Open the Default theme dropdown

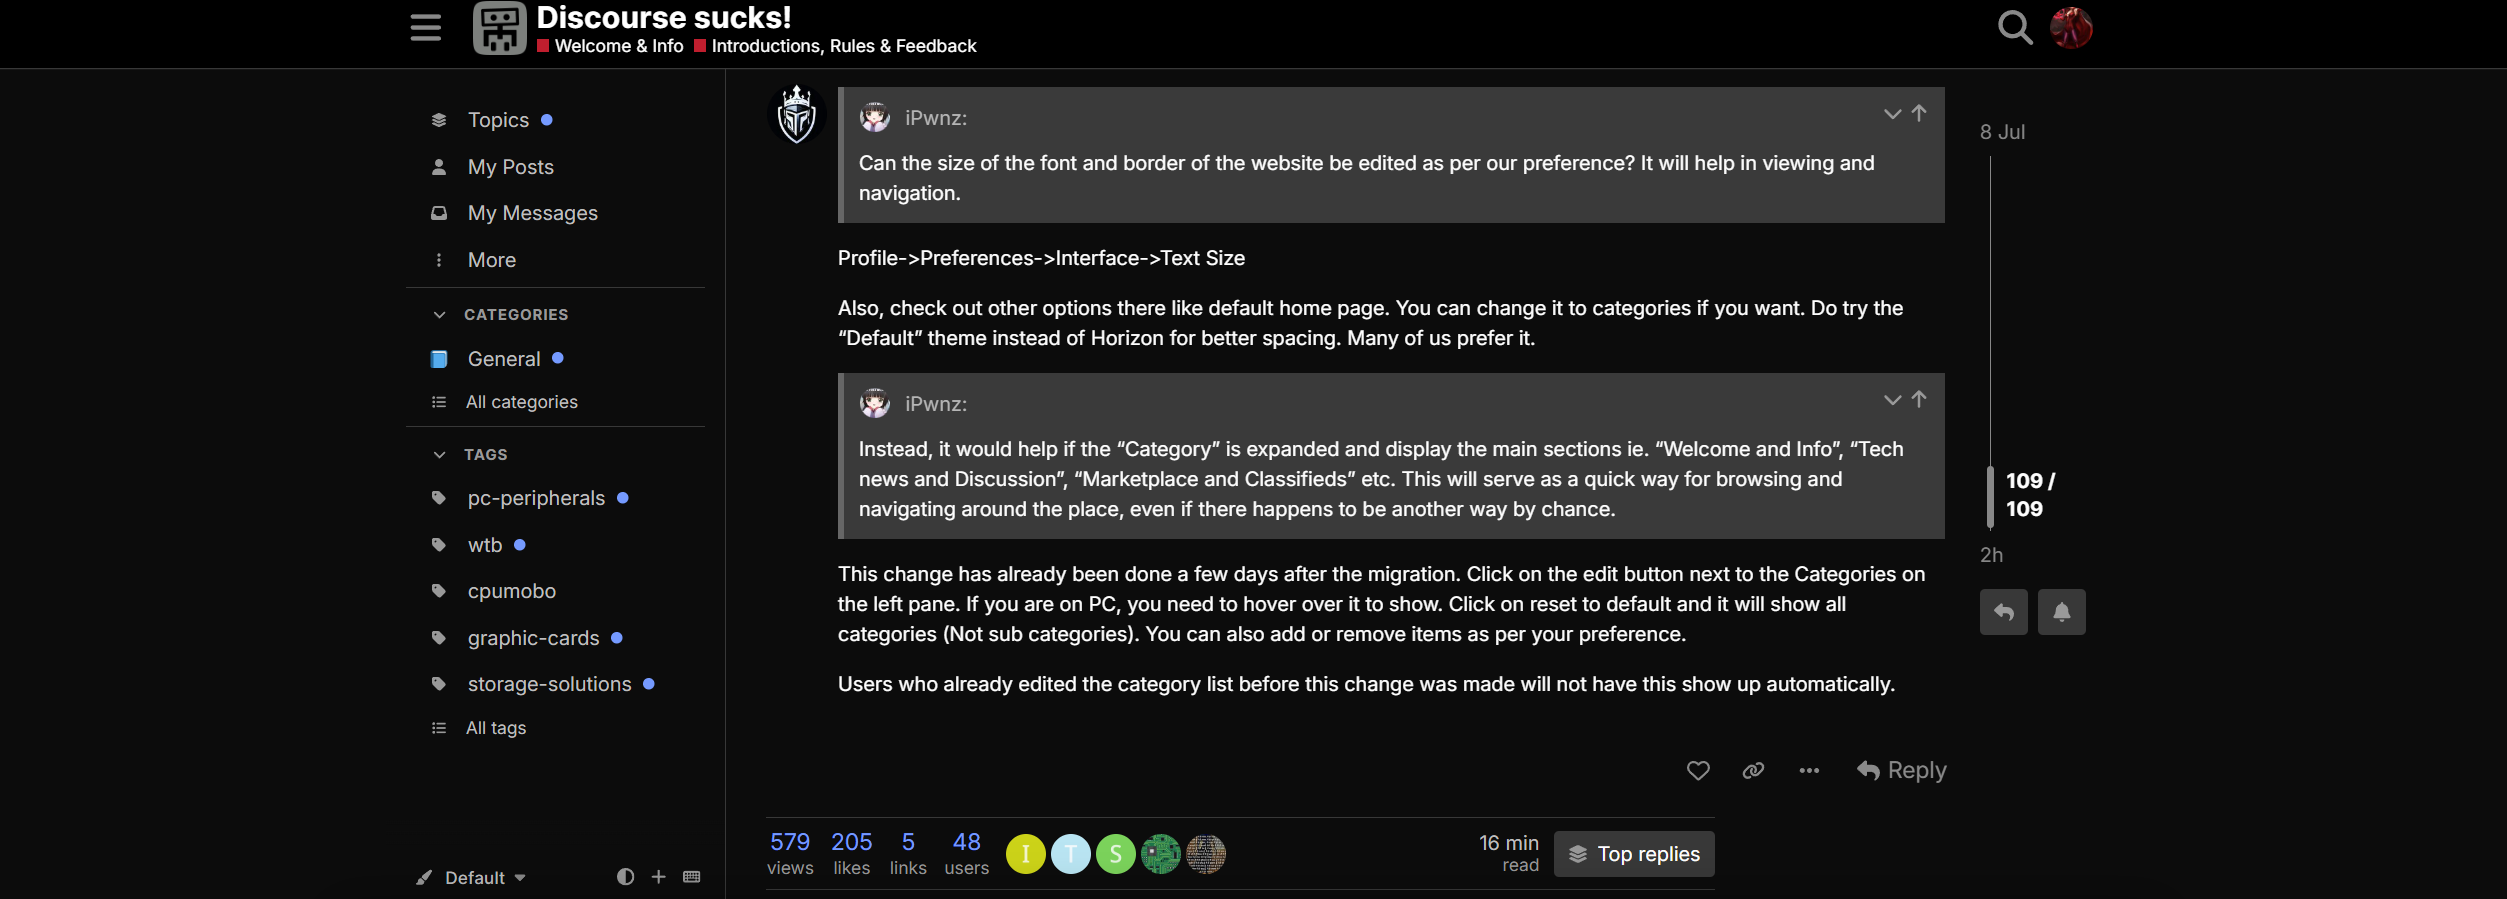(472, 877)
